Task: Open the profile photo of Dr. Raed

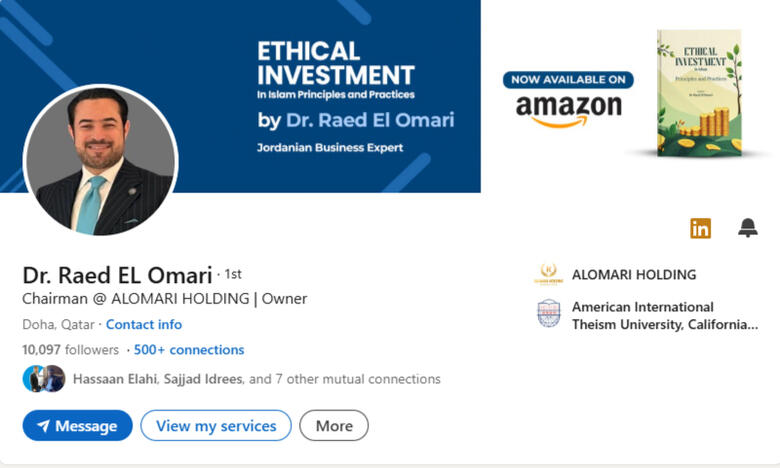Action: coord(100,160)
